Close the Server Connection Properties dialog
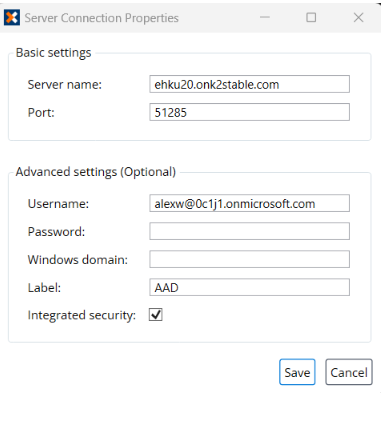385x430 pixels. pos(358,17)
